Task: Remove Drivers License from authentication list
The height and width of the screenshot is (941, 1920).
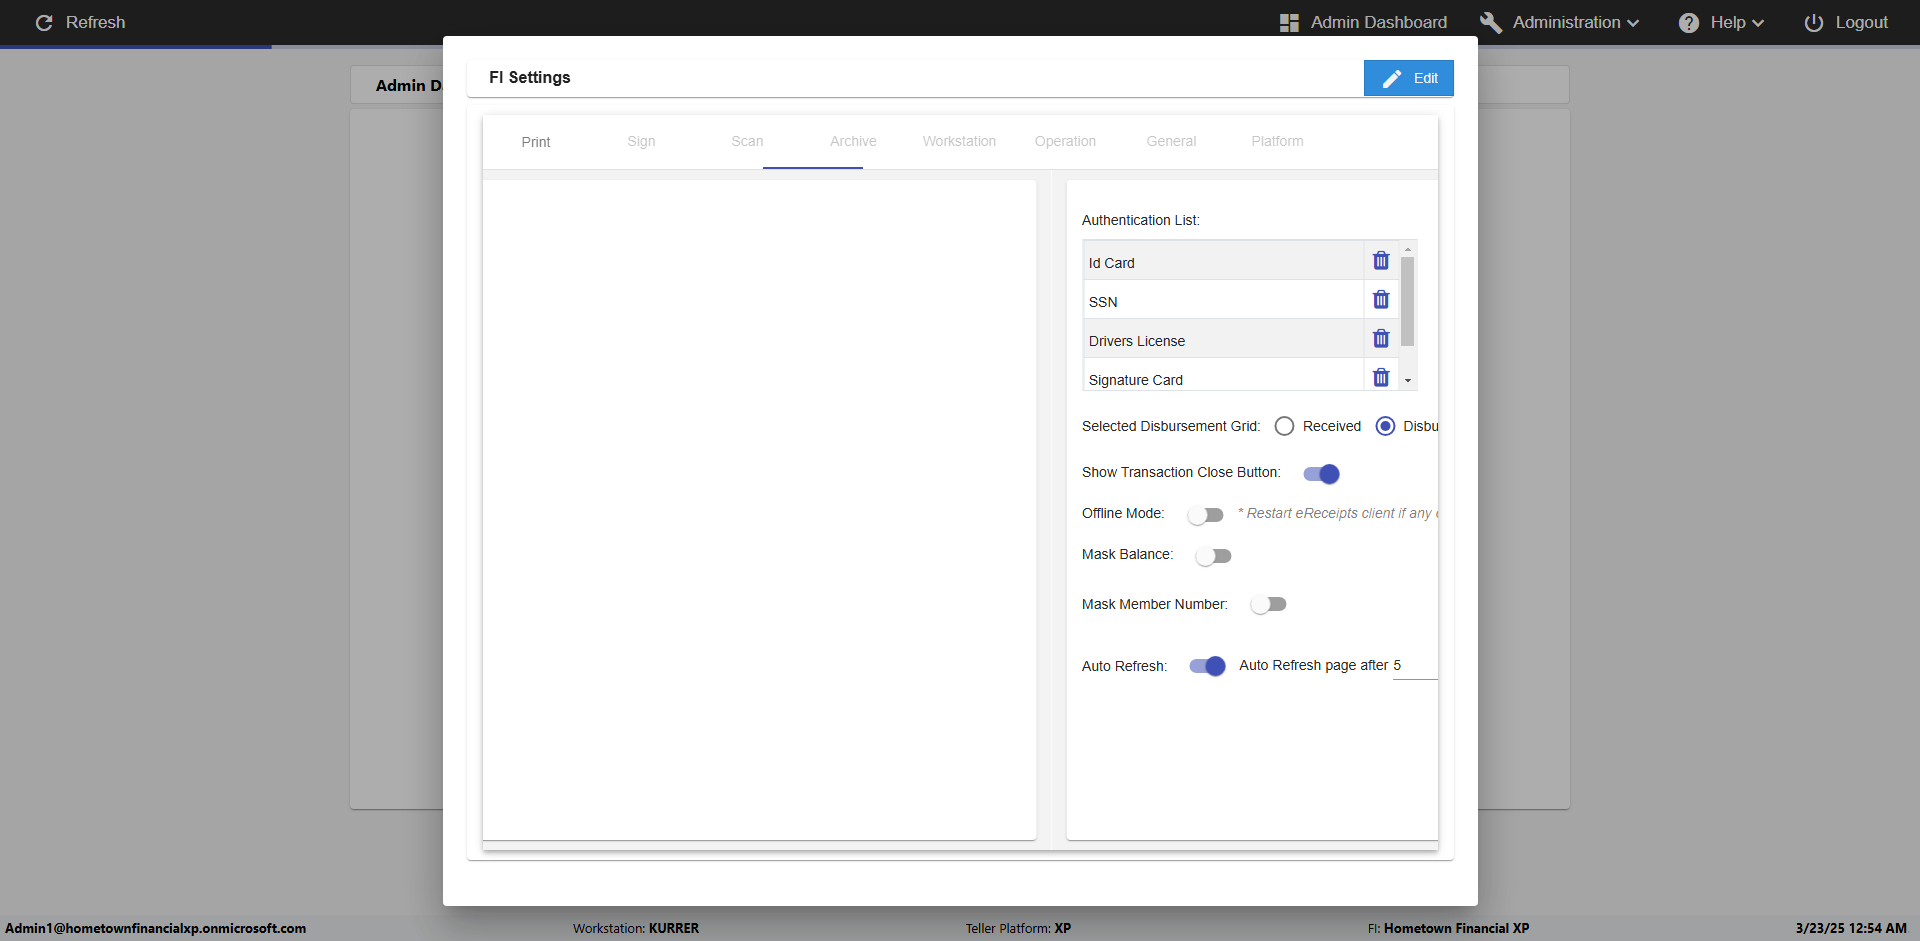Action: 1381,339
